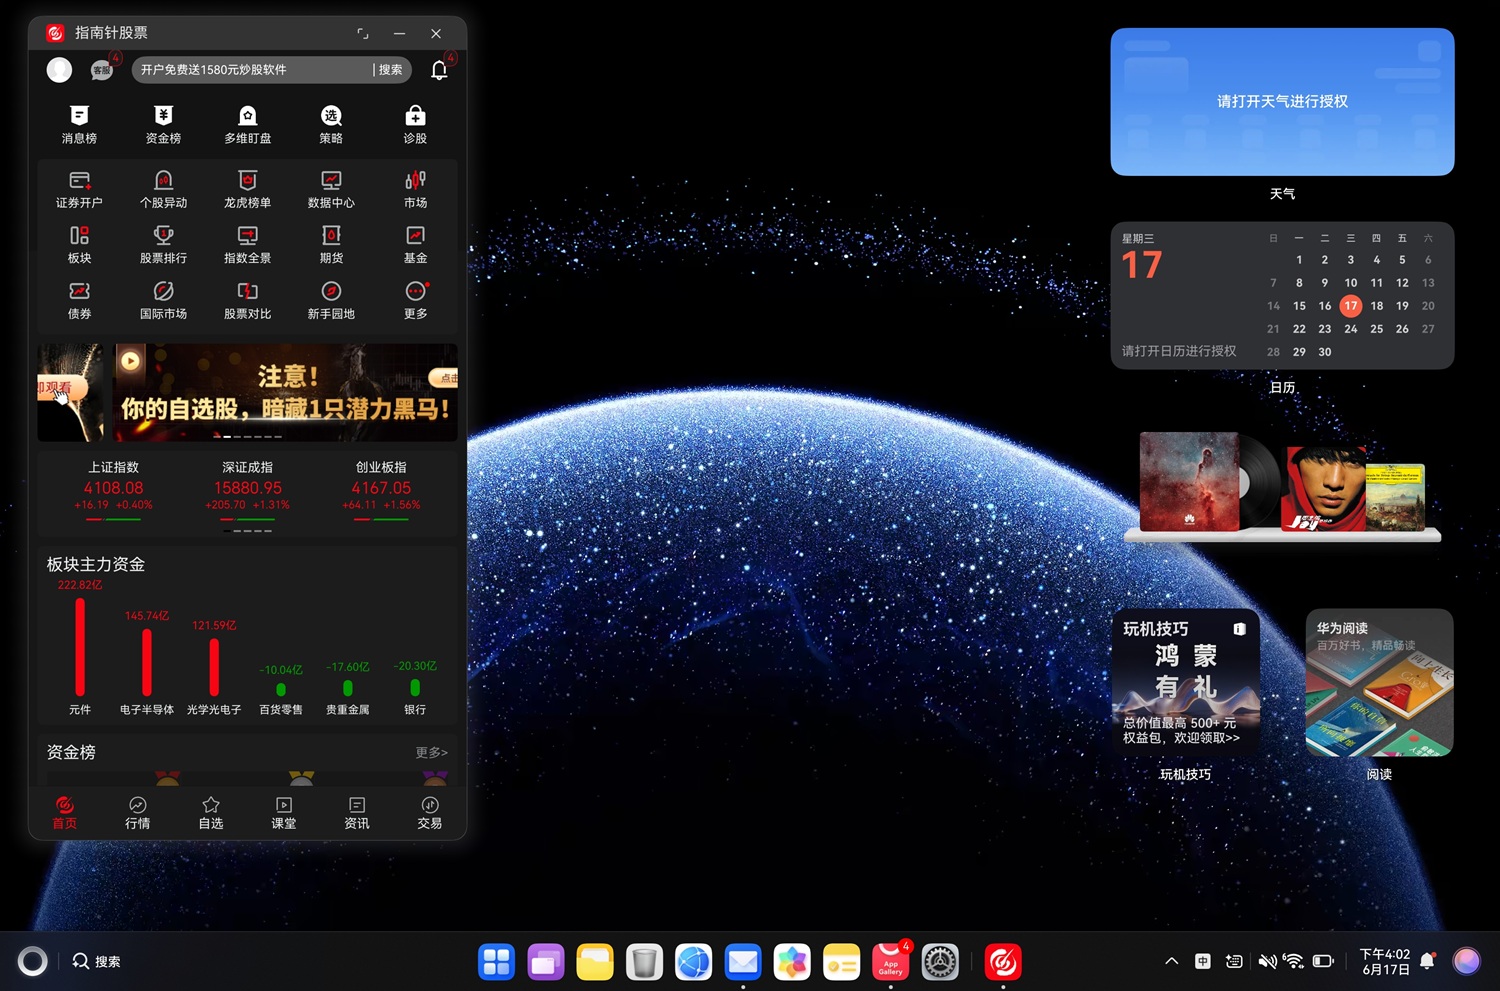Select the 元件 sector bar in 板块主力资金
This screenshot has height=991, width=1500.
coord(80,646)
